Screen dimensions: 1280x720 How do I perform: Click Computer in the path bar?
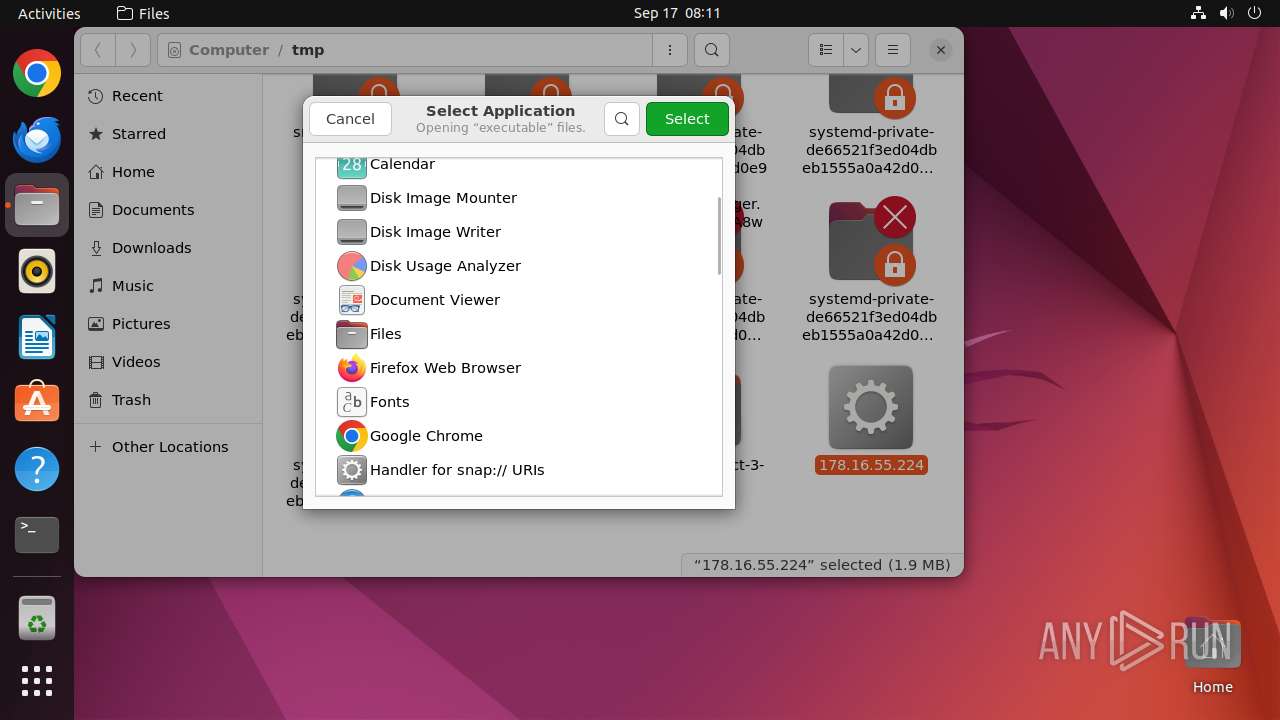229,50
